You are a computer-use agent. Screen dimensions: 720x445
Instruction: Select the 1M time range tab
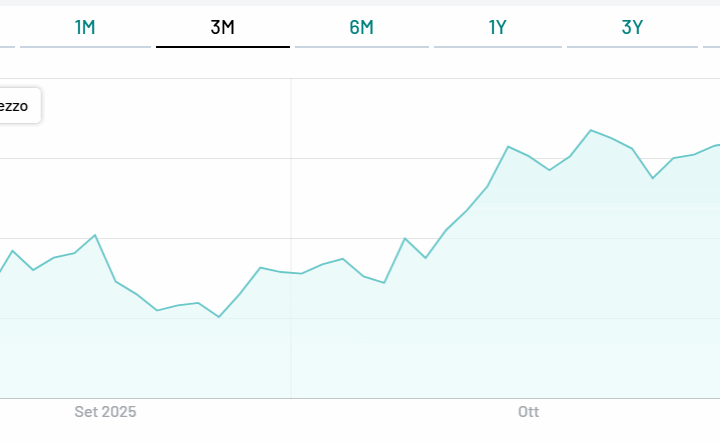[x=85, y=28]
